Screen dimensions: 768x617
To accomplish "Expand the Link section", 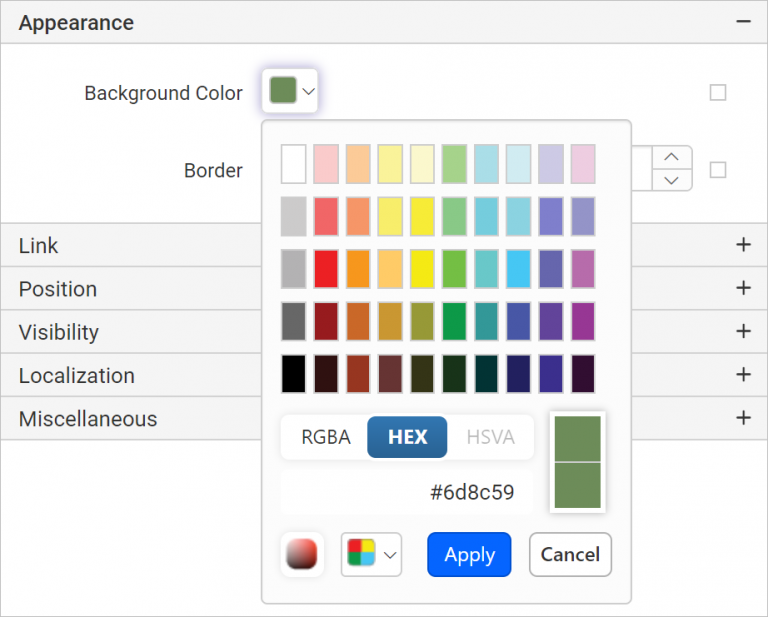I will [743, 245].
